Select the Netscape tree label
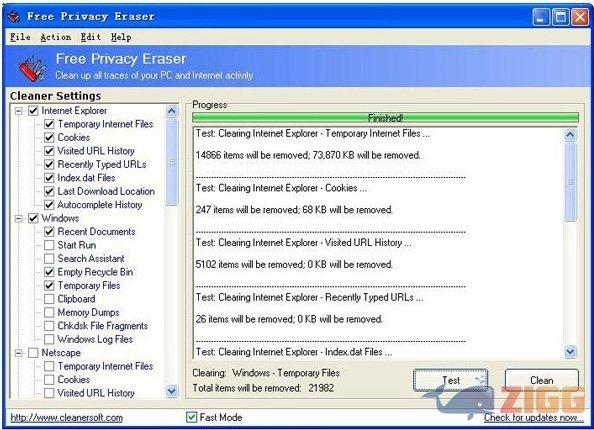 [61, 353]
